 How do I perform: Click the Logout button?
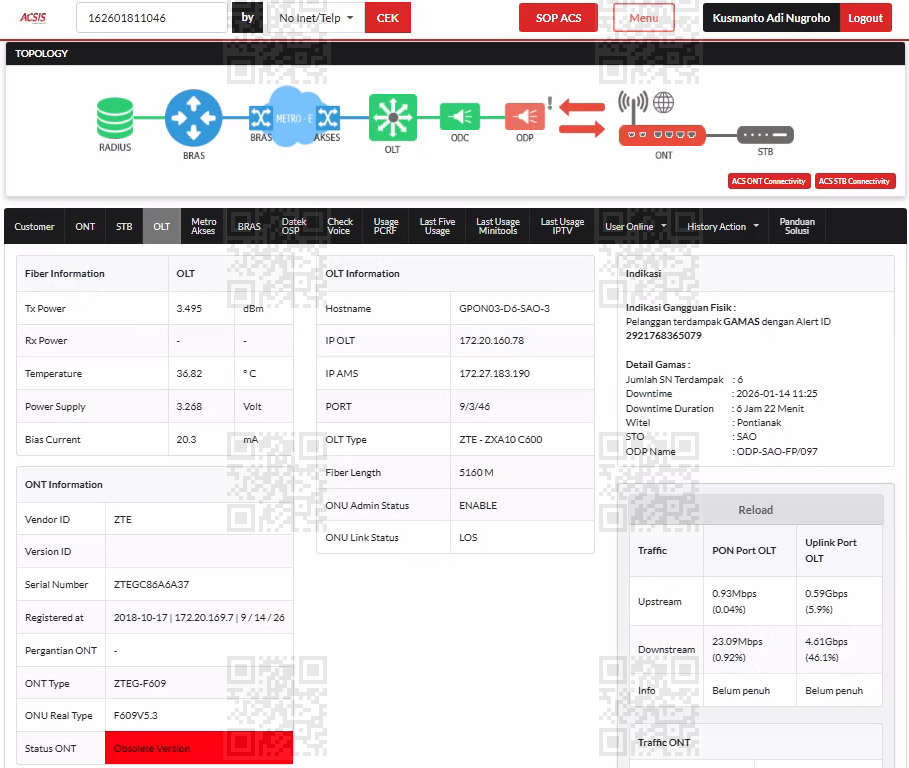click(x=865, y=18)
